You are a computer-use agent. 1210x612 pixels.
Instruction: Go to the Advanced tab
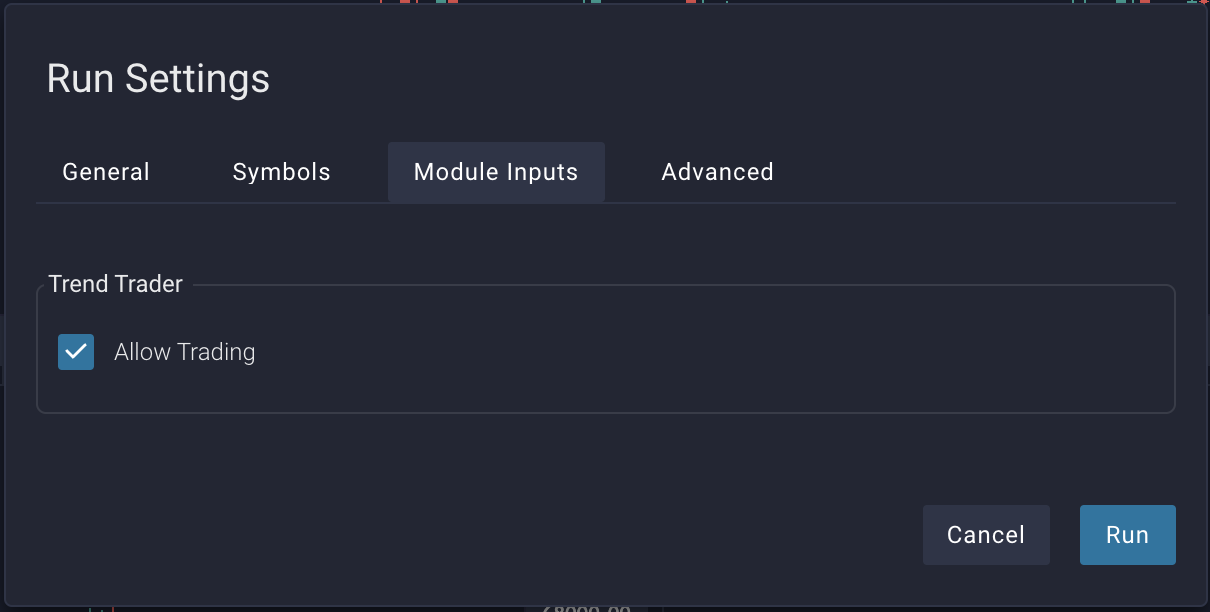[x=717, y=172]
